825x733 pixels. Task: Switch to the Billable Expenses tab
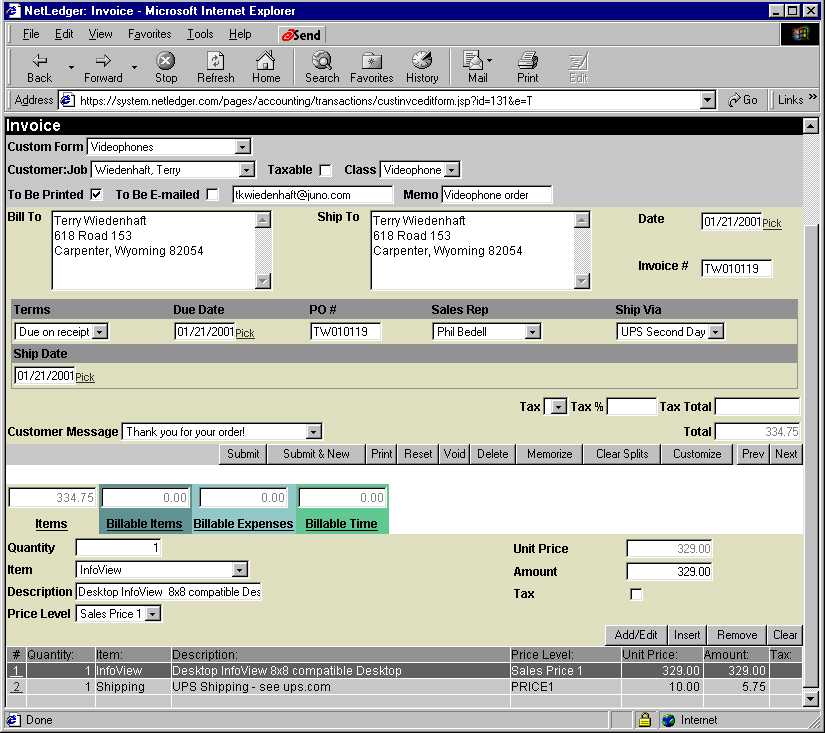point(243,524)
